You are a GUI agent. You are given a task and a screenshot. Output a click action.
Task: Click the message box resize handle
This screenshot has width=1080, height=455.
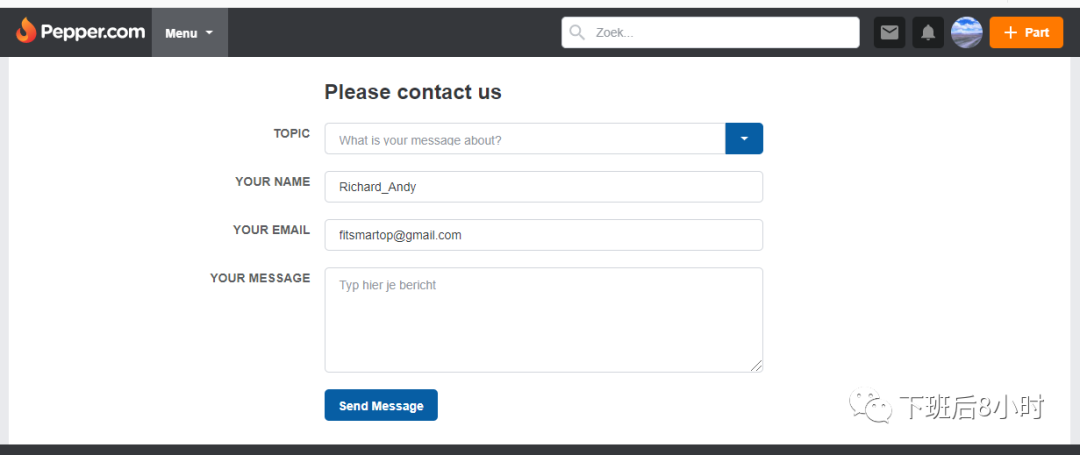click(757, 366)
